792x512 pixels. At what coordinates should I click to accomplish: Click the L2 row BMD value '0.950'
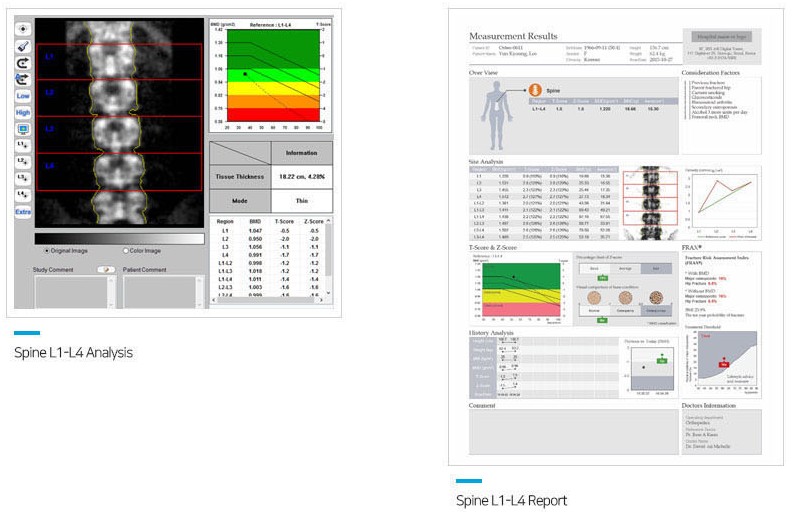point(255,239)
